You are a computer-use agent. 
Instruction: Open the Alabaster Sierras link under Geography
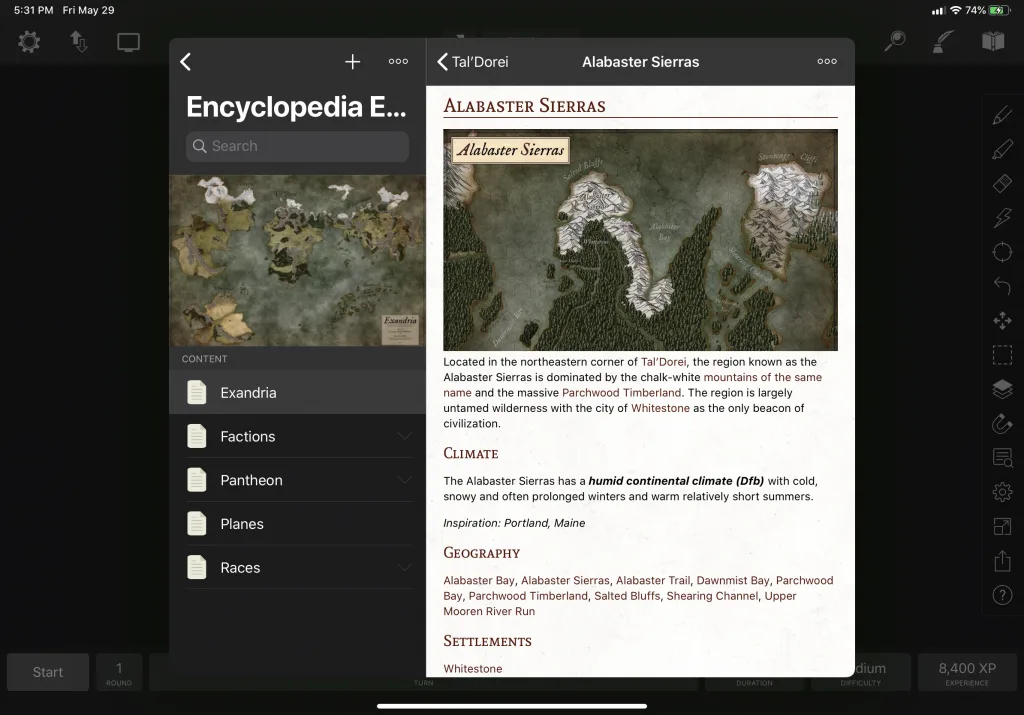coord(565,580)
